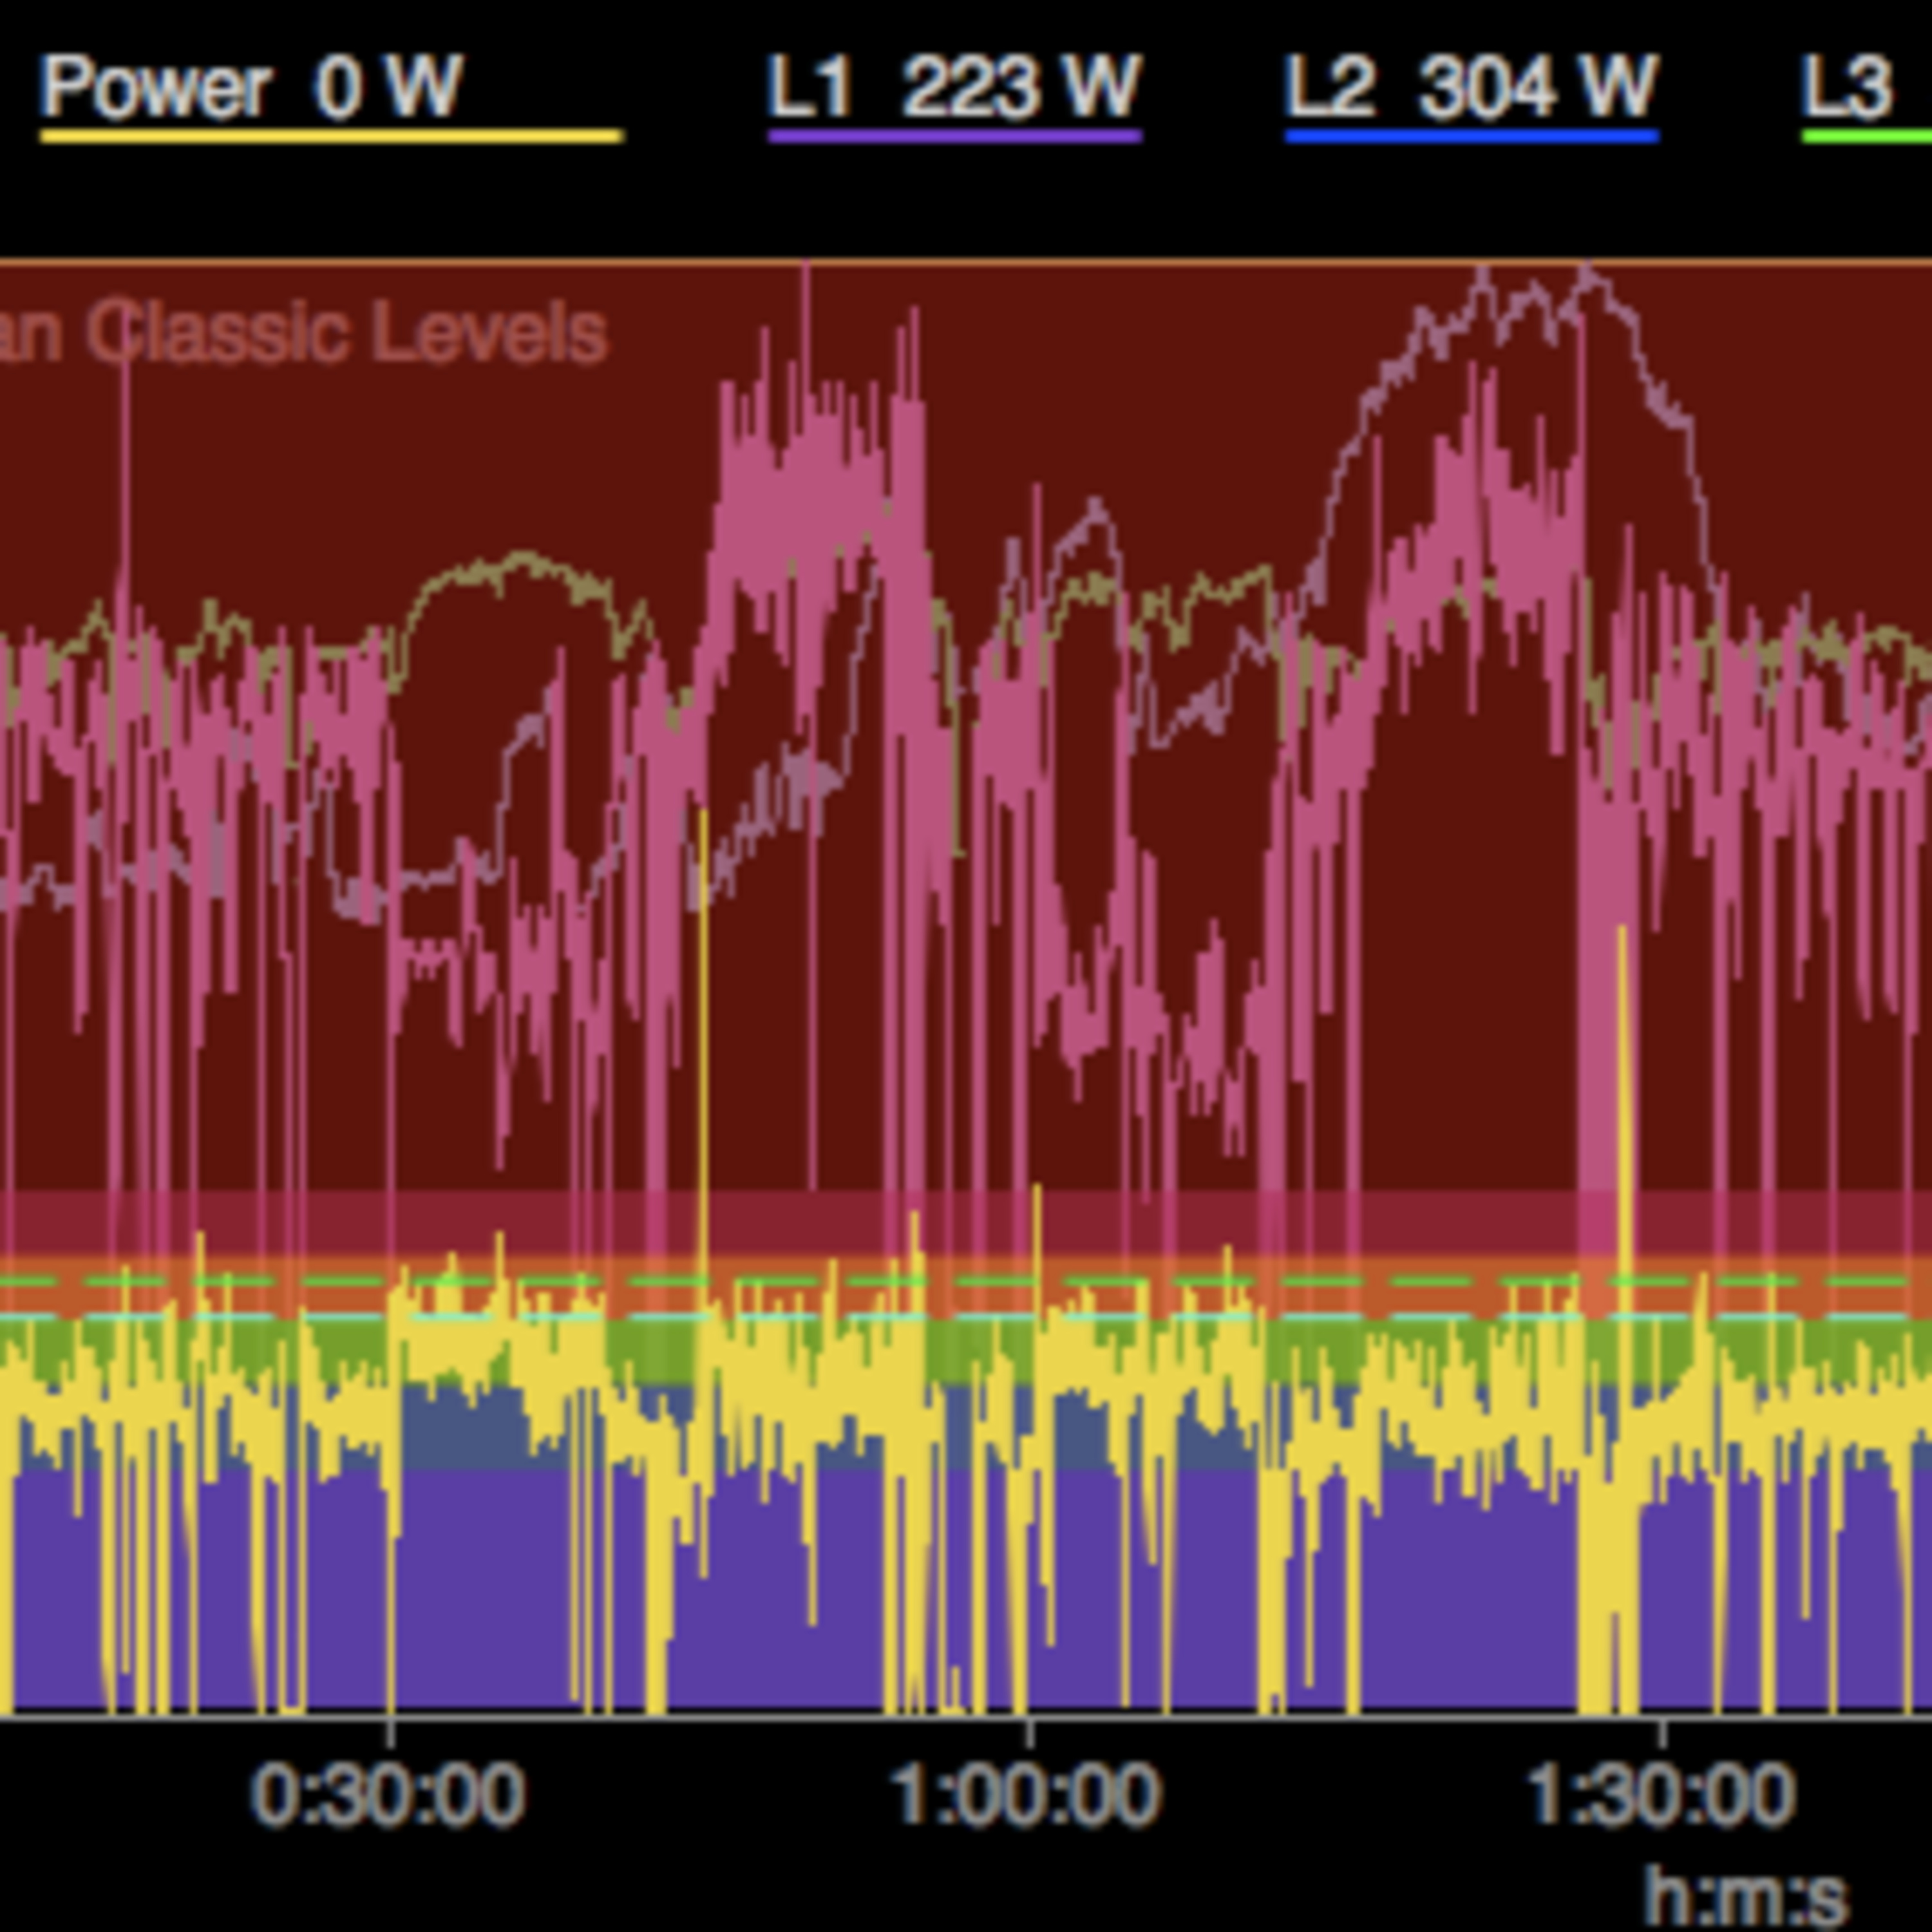The width and height of the screenshot is (1932, 1932).
Task: Click the purple line under L1 legend
Action: click(x=954, y=137)
